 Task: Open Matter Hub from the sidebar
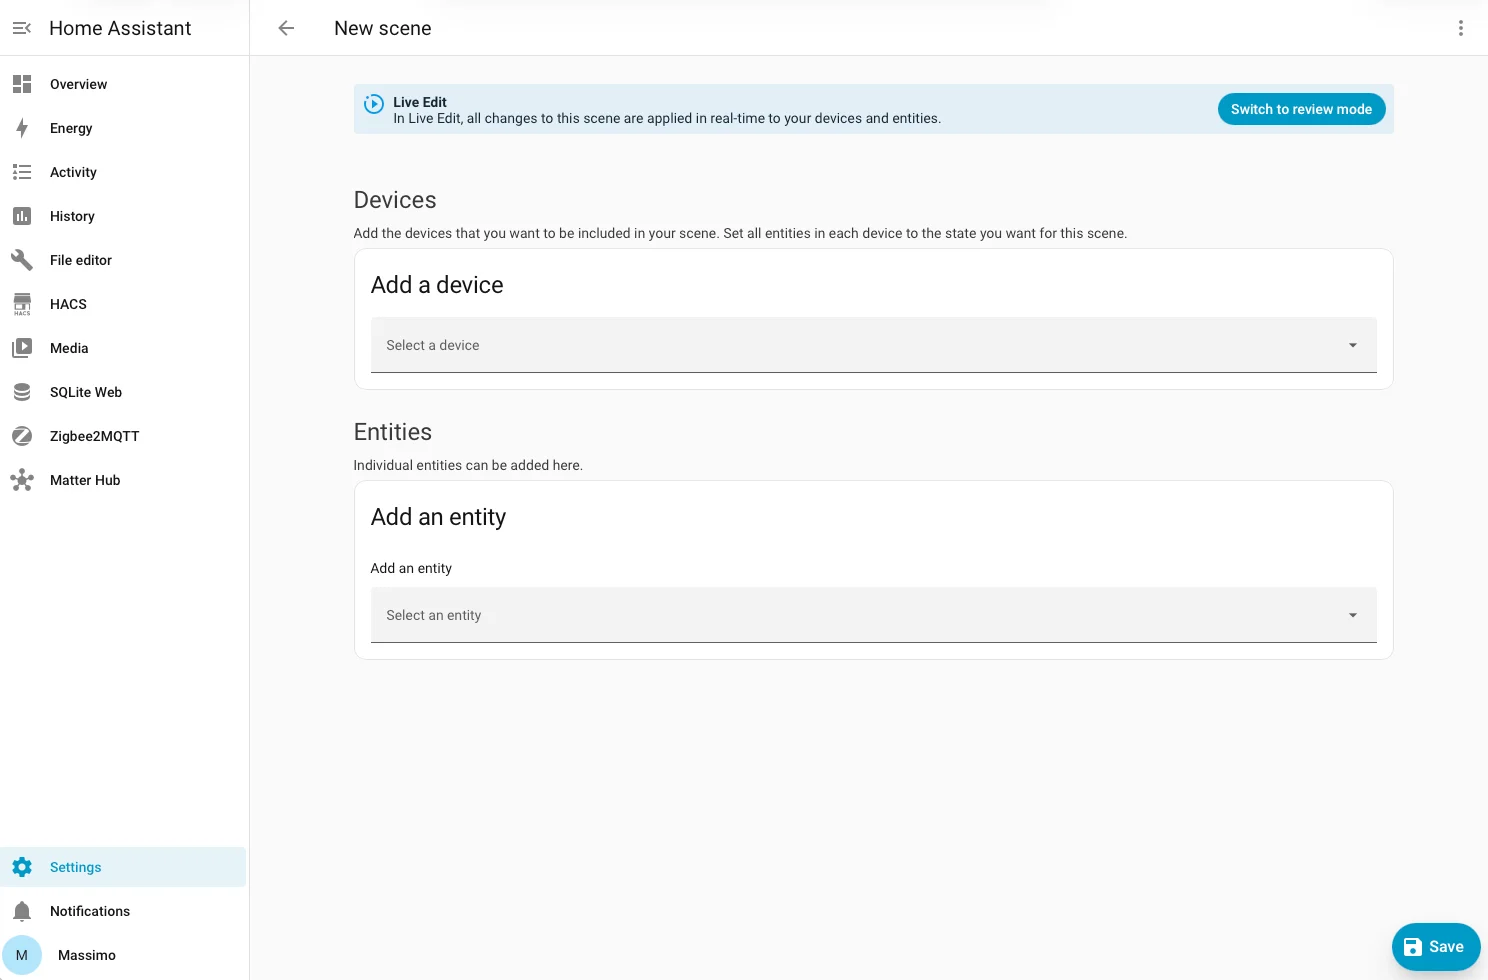tap(124, 480)
